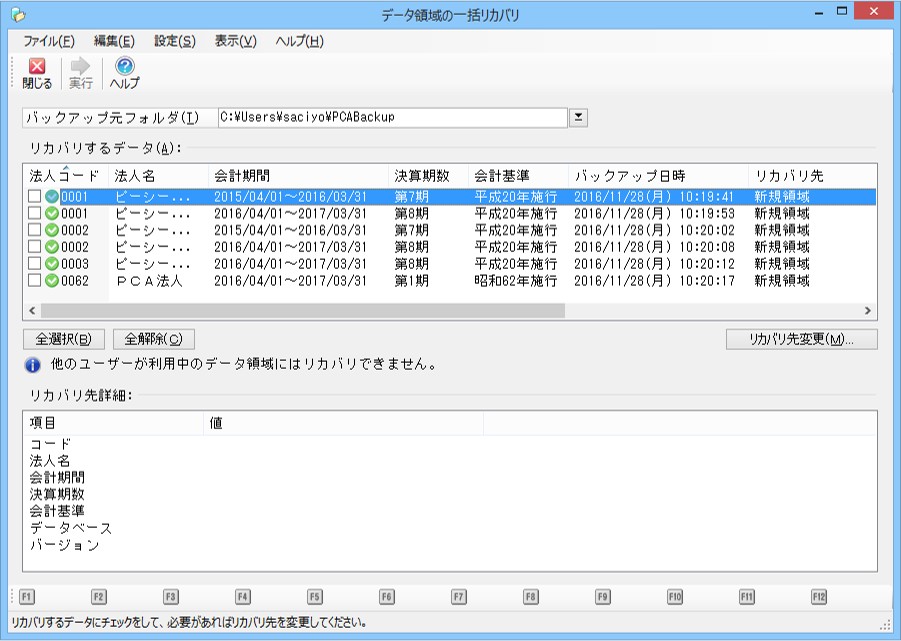Viewport: 901px width, 641px height.
Task: Expand the backup source folder dropdown
Action: tap(578, 118)
